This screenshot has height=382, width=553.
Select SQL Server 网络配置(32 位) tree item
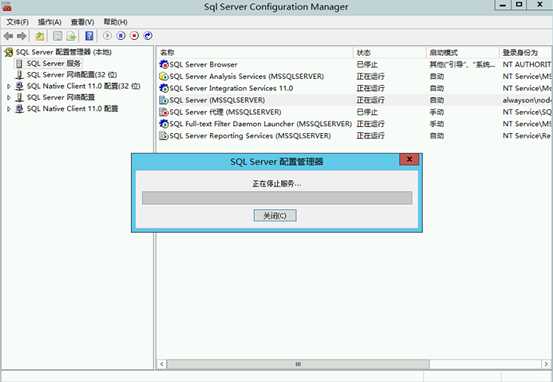(72, 75)
